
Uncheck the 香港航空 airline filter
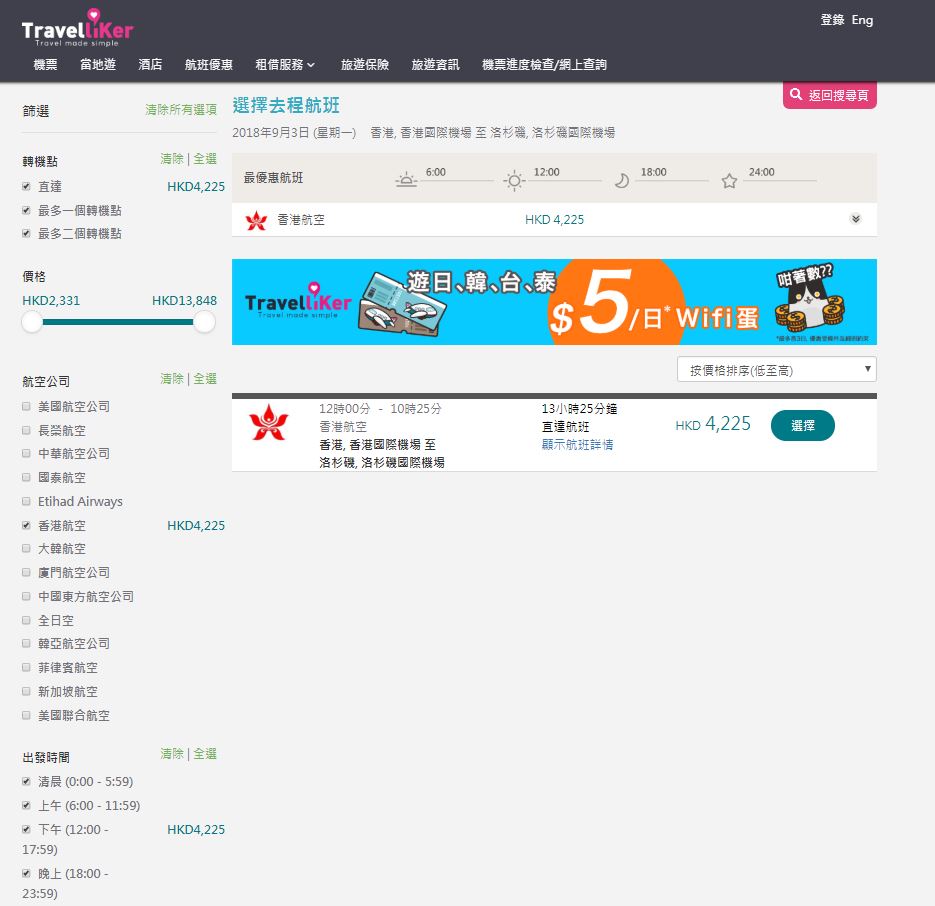tap(26, 525)
